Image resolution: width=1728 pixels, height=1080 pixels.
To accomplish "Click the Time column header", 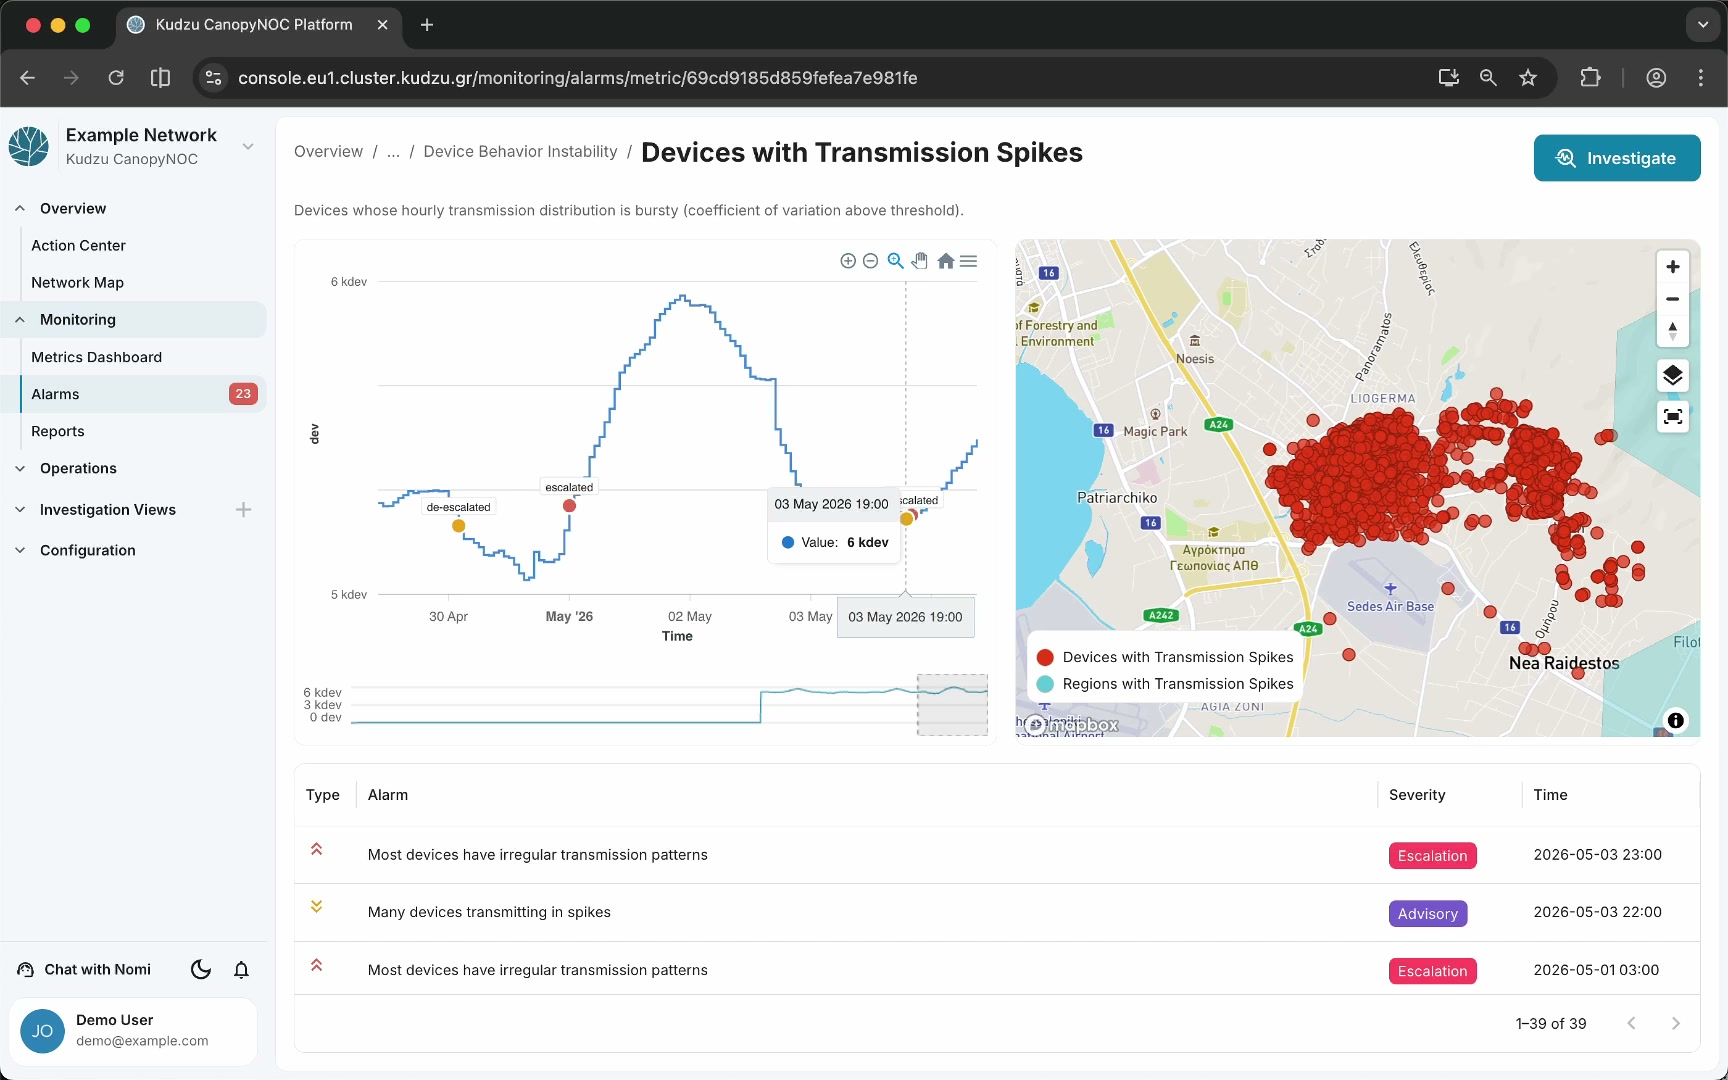I will [x=1550, y=795].
